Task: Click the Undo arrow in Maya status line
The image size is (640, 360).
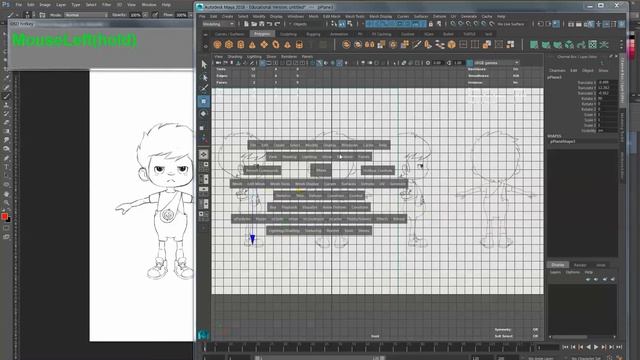Action: pos(269,24)
